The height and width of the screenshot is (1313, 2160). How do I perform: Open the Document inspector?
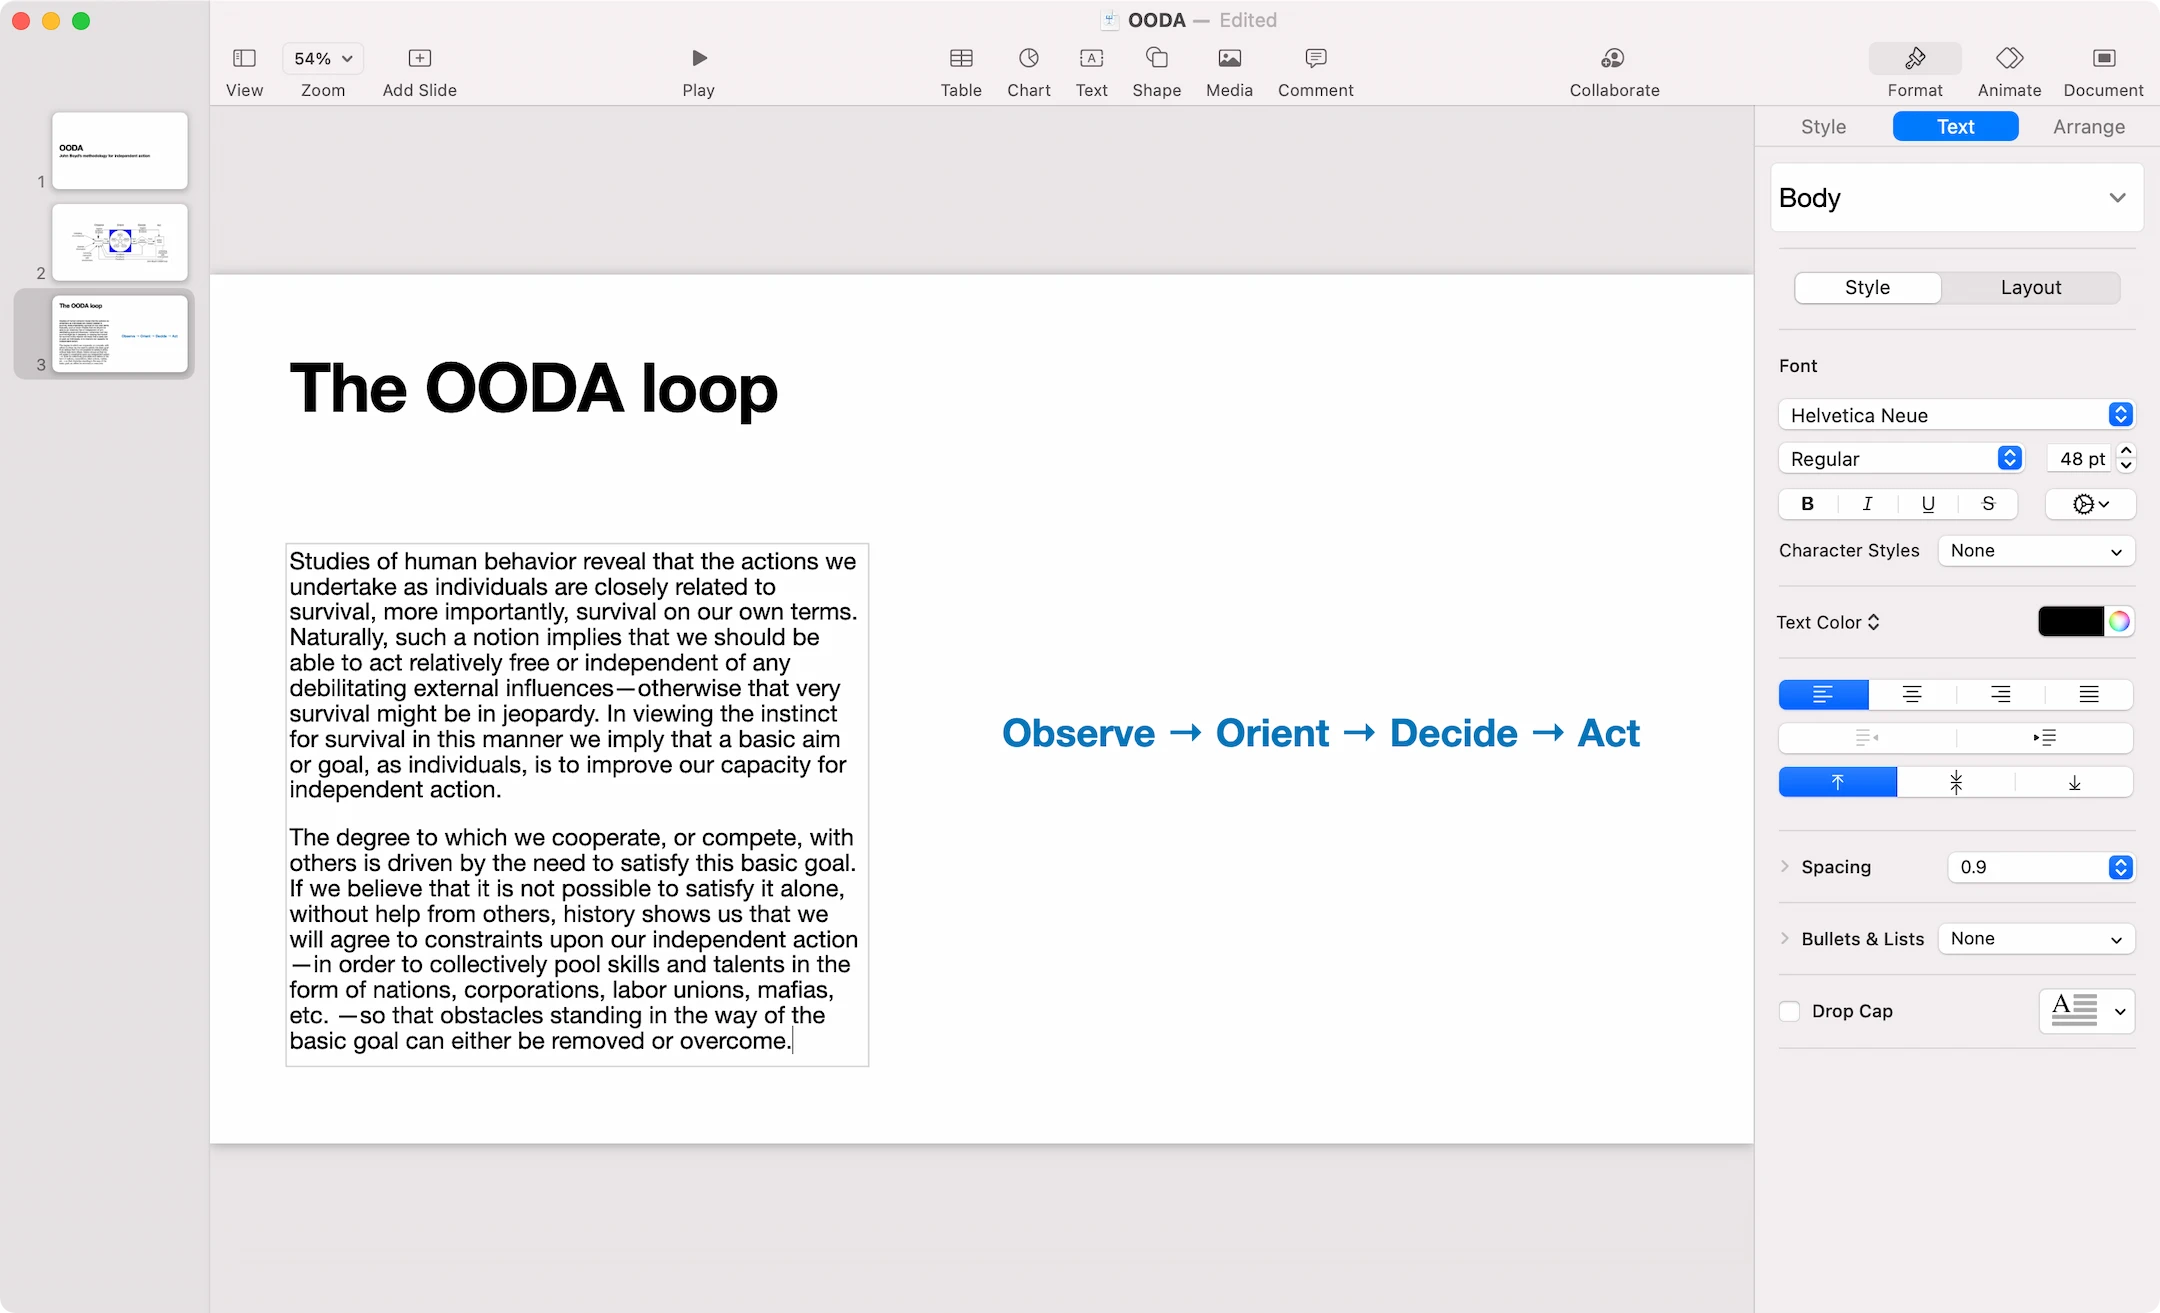tap(2103, 70)
